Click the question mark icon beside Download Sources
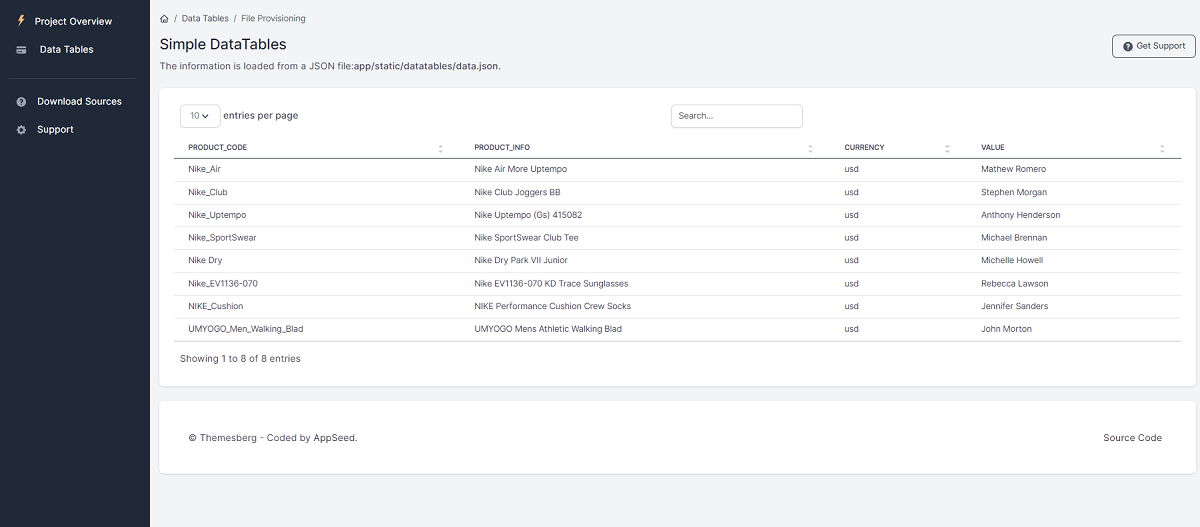This screenshot has height=527, width=1200. tap(21, 102)
